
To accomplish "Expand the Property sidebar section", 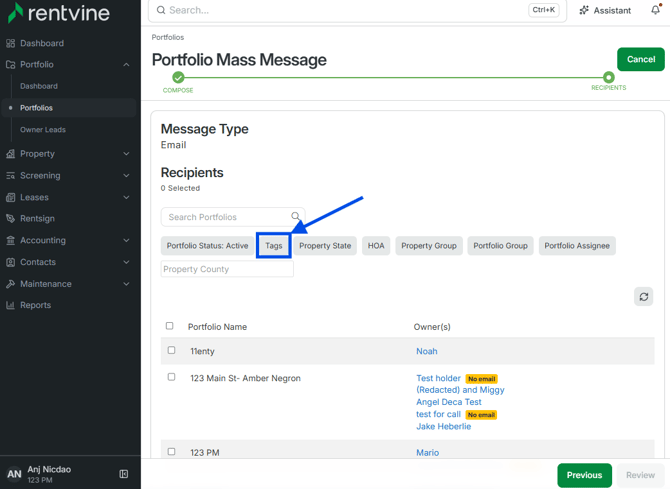I will pos(126,154).
